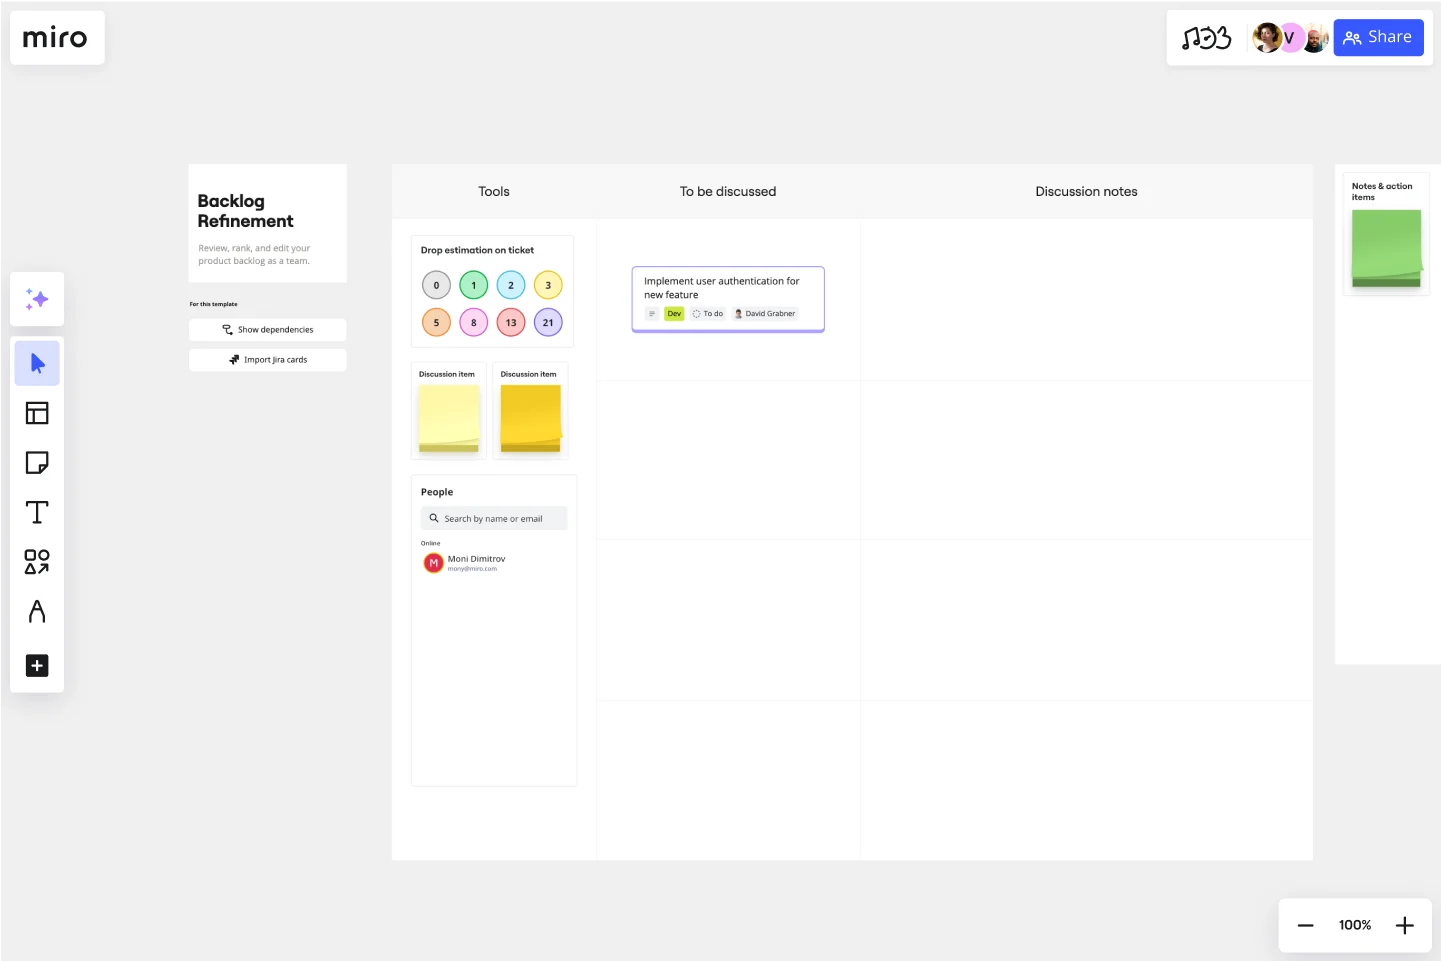
Task: Click the Share button
Action: coord(1378,38)
